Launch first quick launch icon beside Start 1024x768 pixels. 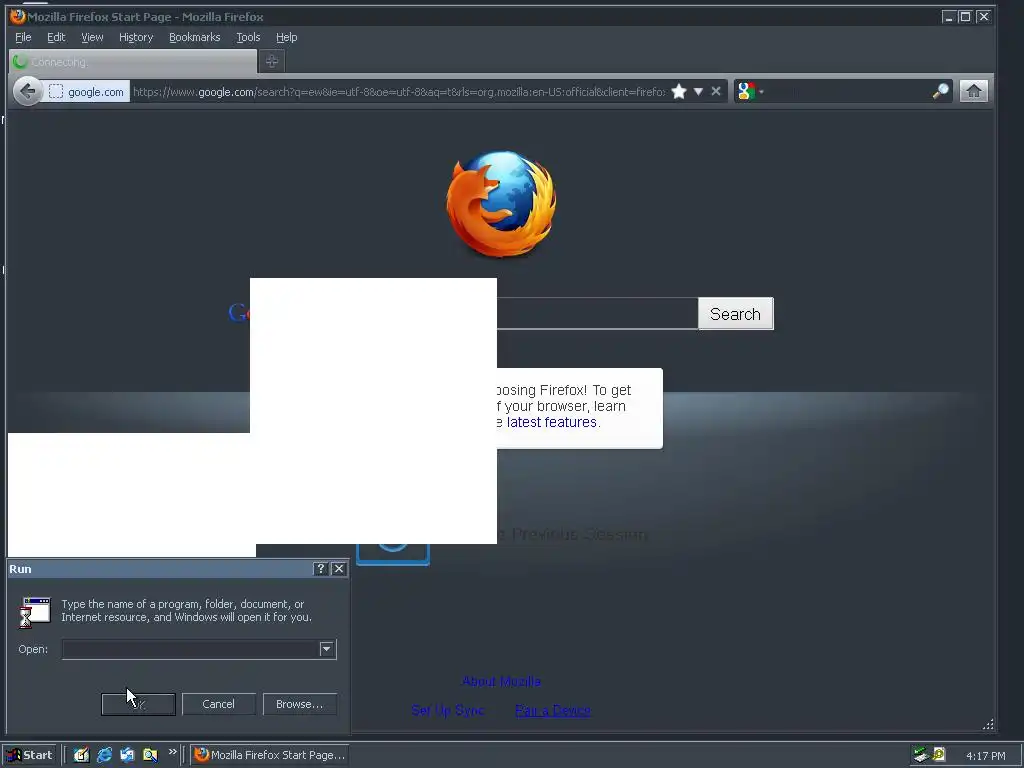[81, 755]
